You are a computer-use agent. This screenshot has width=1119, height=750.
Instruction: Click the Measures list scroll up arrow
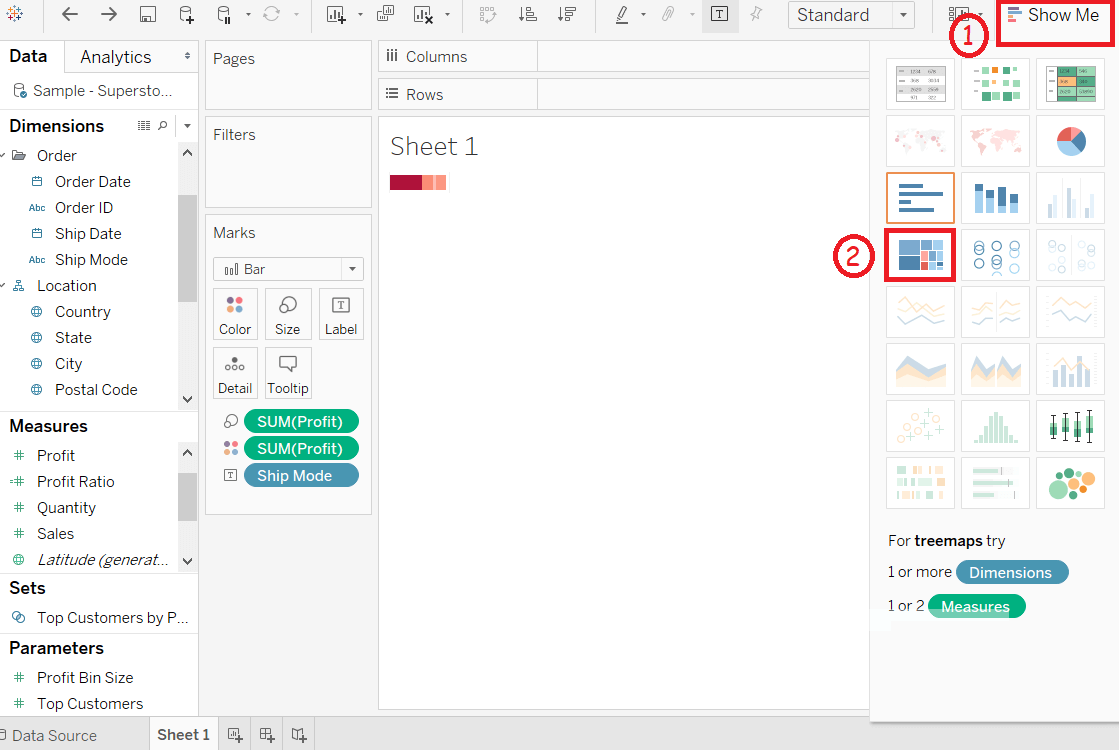point(187,452)
